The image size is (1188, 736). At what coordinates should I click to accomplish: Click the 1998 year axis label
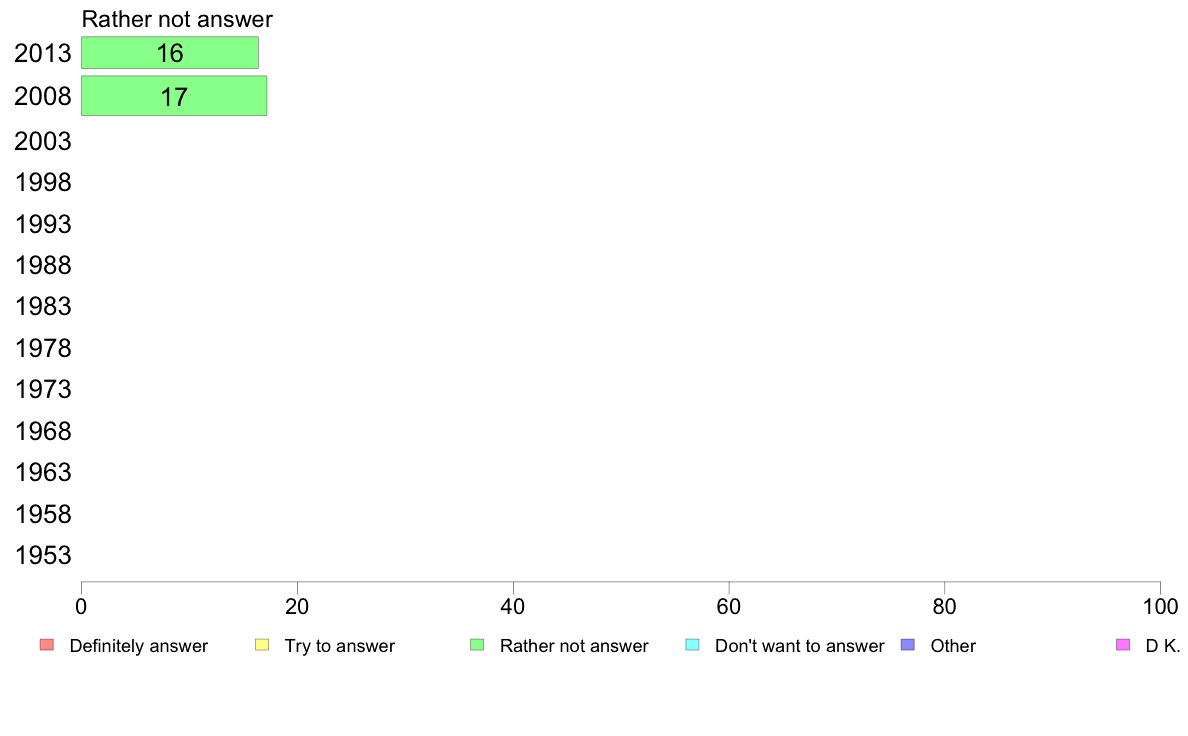(x=43, y=183)
